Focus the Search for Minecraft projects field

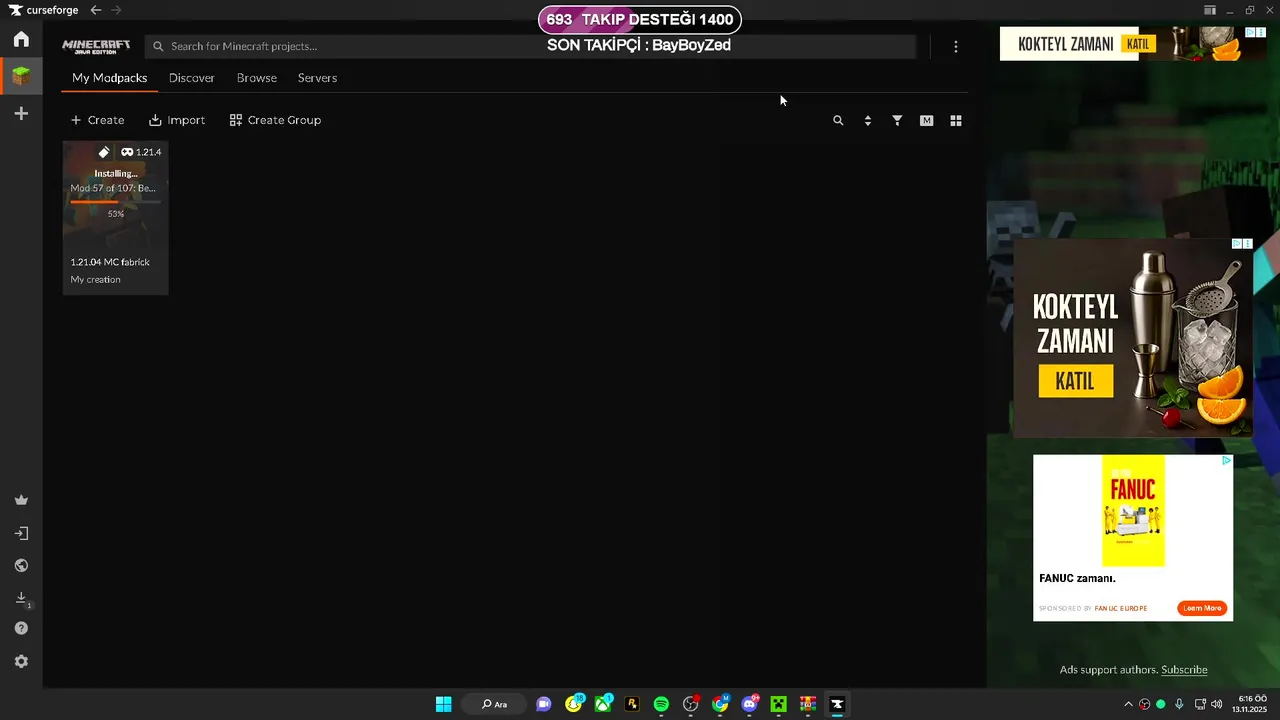(x=530, y=46)
